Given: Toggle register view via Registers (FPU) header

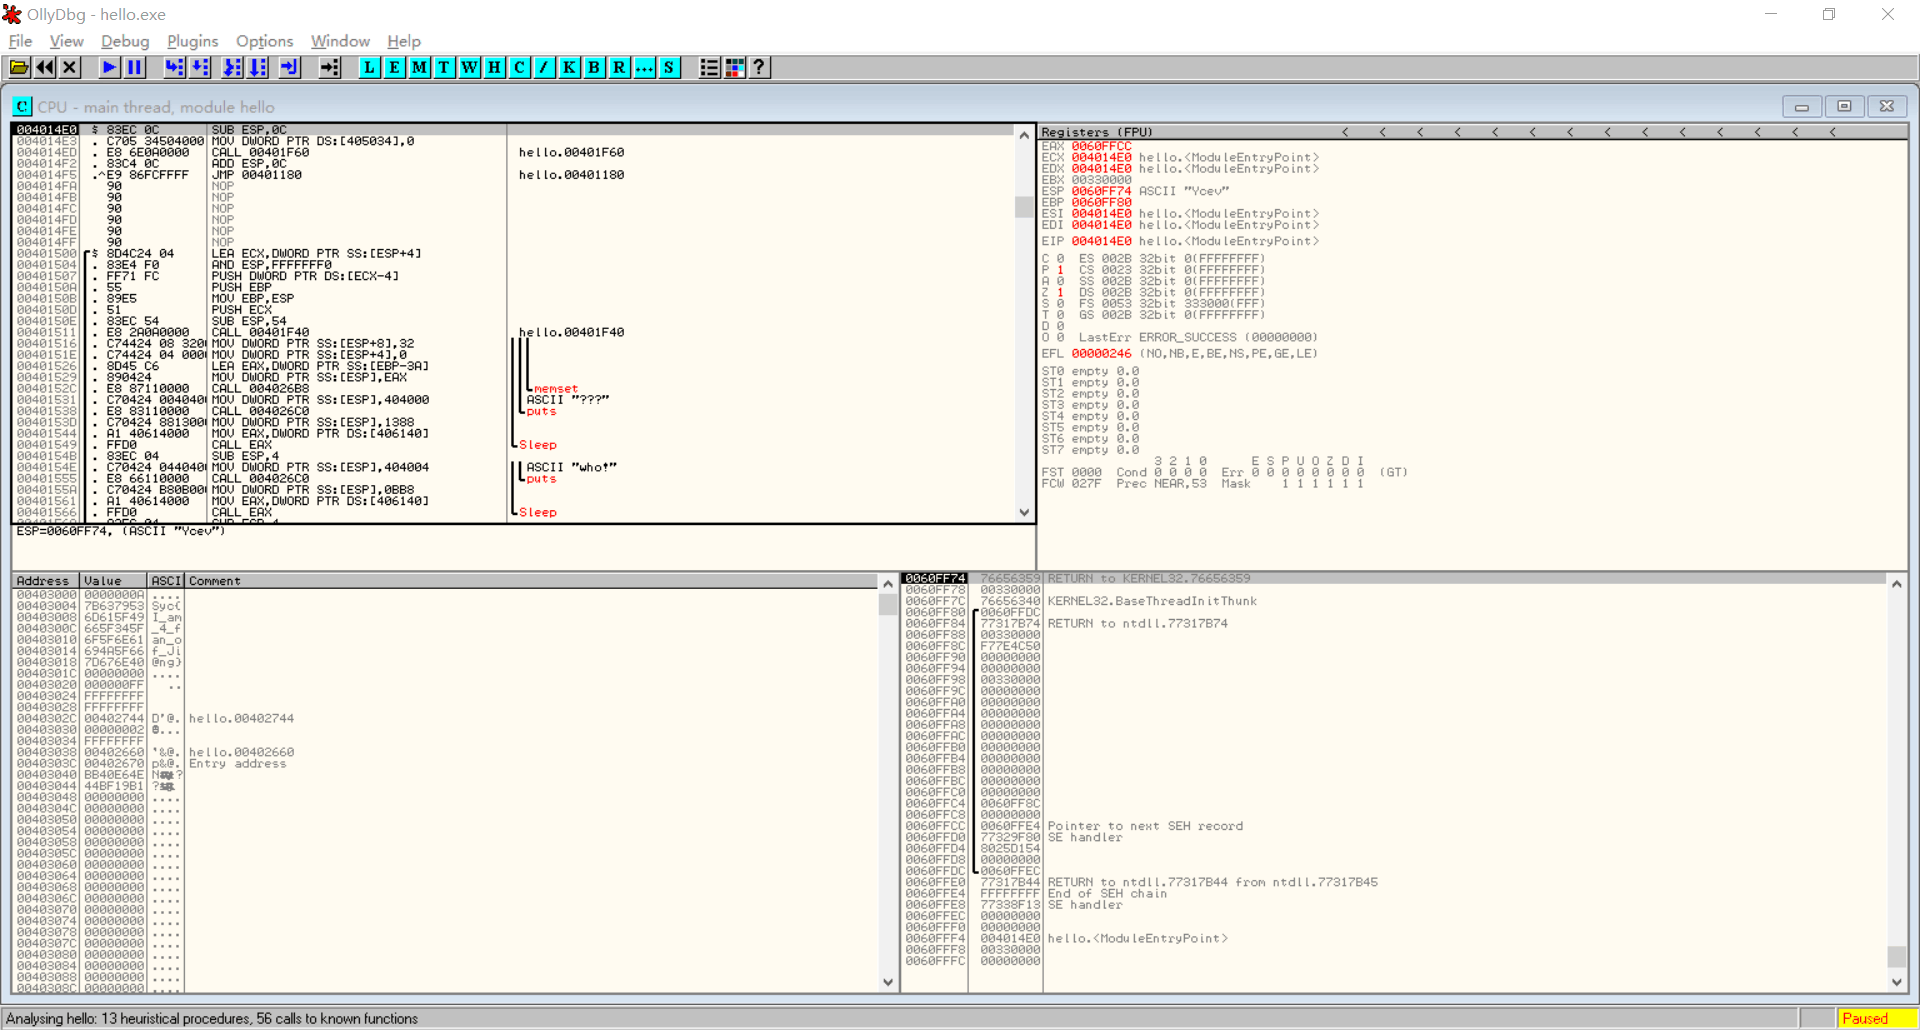Looking at the screenshot, I should coord(1097,132).
